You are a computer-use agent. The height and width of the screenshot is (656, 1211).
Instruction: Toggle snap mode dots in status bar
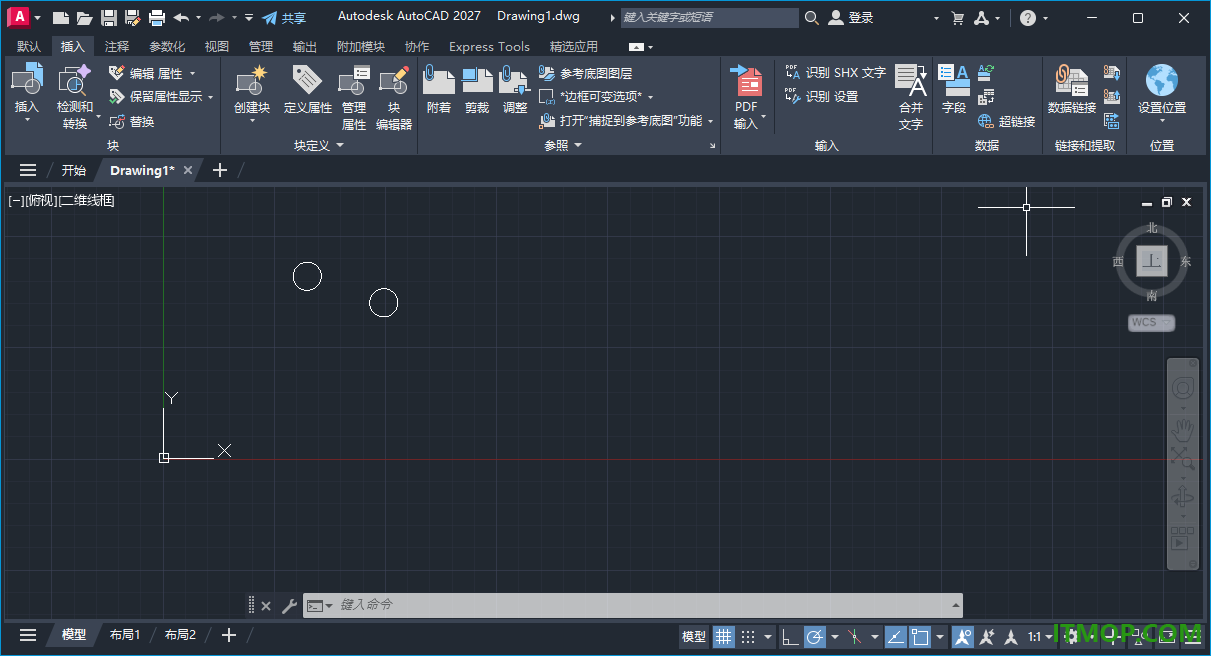click(x=748, y=636)
